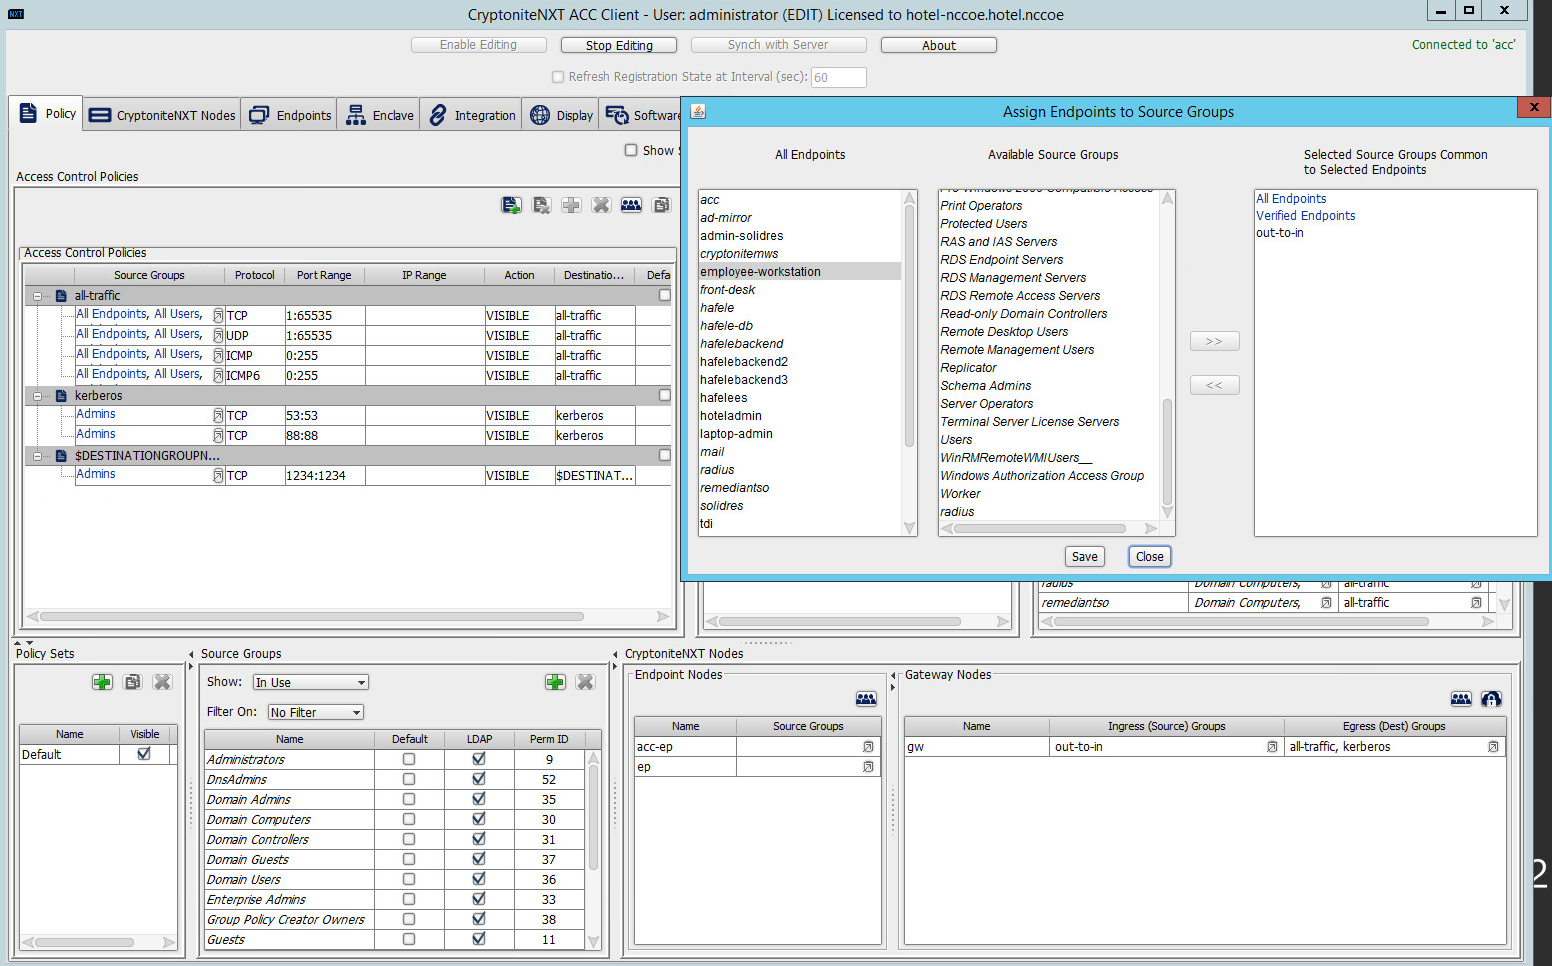Toggle Refresh Registration State at Interval checkbox
1552x966 pixels.
pos(558,77)
